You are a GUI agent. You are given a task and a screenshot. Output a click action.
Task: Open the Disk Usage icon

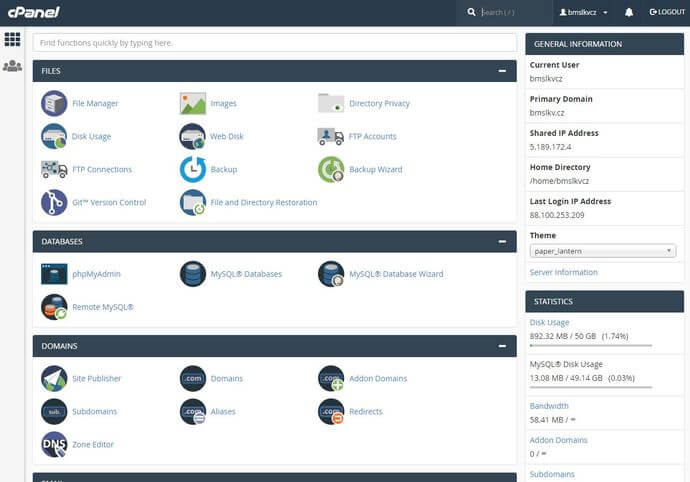tap(54, 136)
